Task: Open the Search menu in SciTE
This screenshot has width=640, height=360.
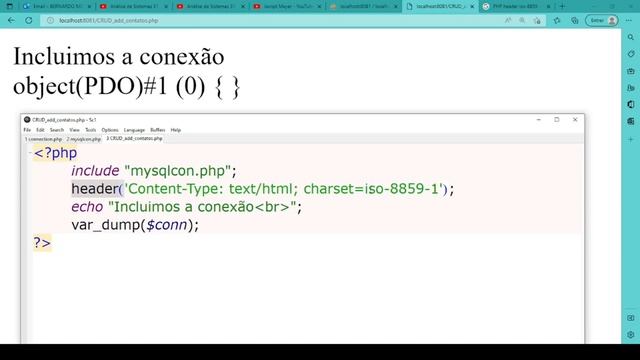Action: click(57, 130)
